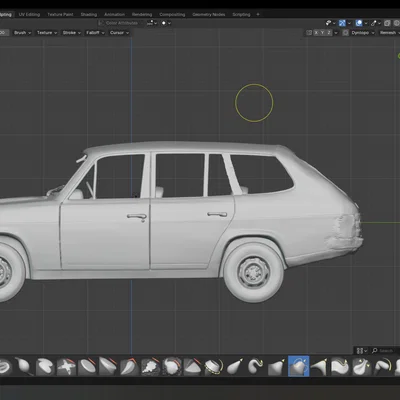Screen dimensions: 400x400
Task: Choose the star-shaped brush icon
Action: 66,366
